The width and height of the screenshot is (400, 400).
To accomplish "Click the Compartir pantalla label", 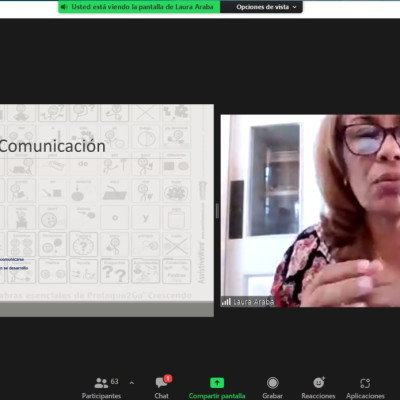I will 217,396.
